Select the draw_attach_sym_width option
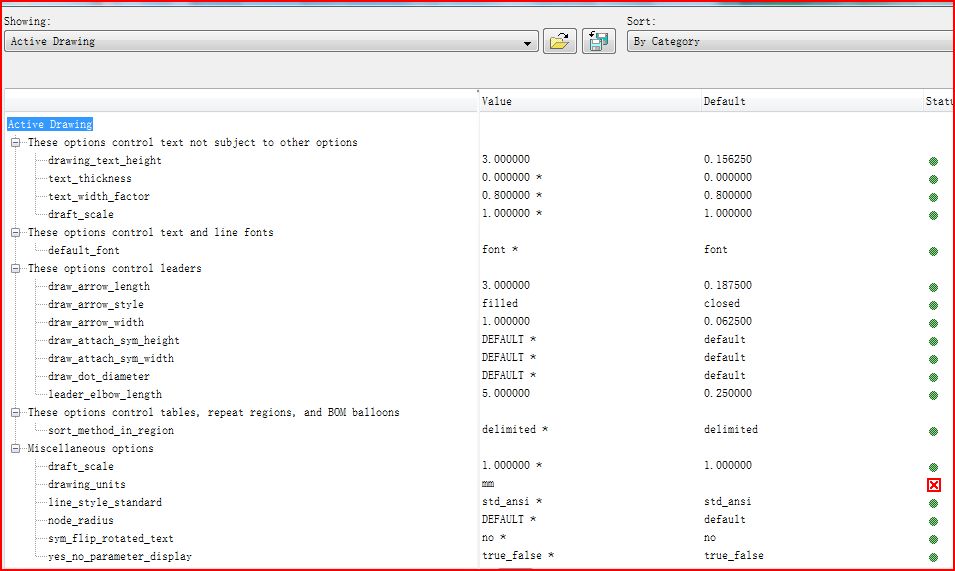The height and width of the screenshot is (571, 955). point(111,359)
